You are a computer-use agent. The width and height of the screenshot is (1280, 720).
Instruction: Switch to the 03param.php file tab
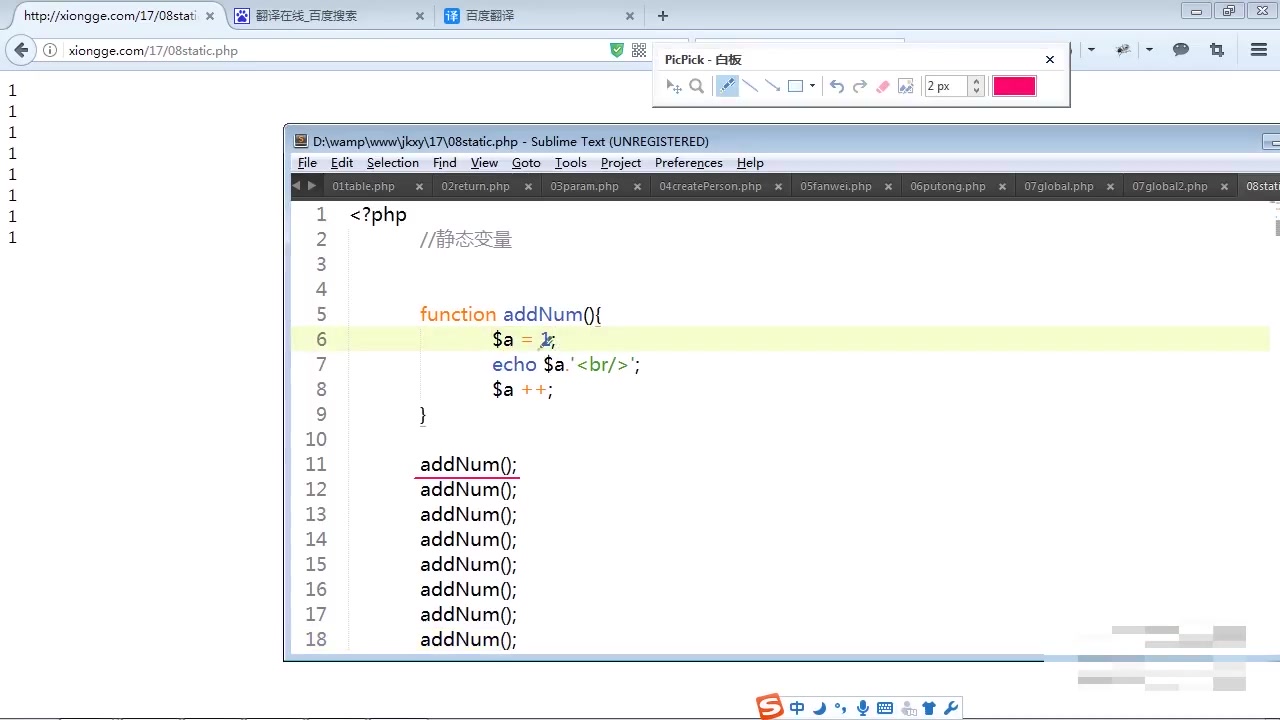coord(584,186)
